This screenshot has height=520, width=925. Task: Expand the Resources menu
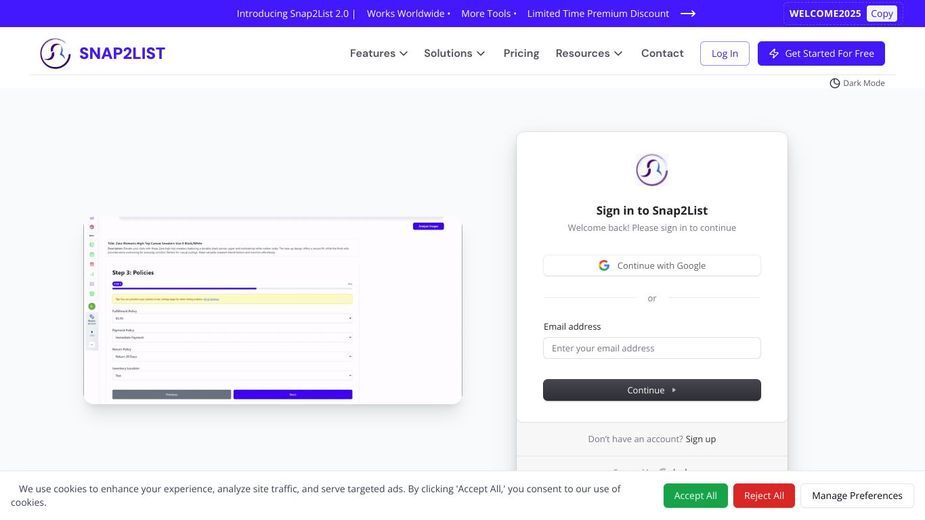click(589, 53)
